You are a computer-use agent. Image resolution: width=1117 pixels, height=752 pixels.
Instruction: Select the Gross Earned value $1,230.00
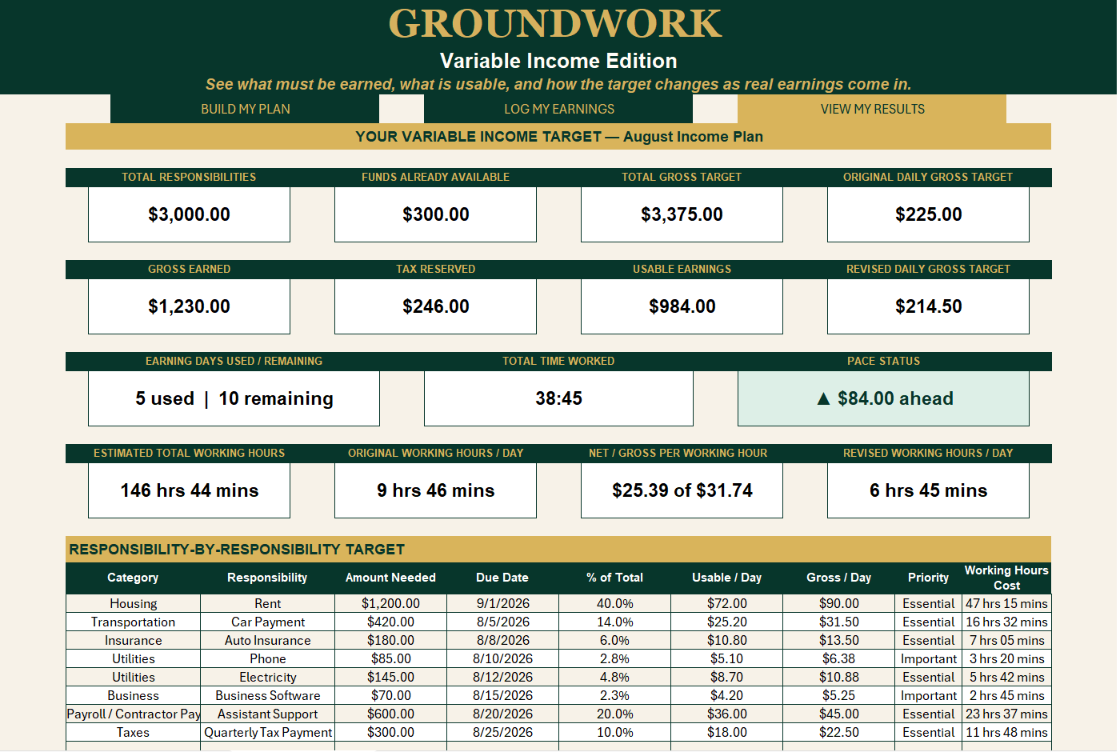point(189,306)
